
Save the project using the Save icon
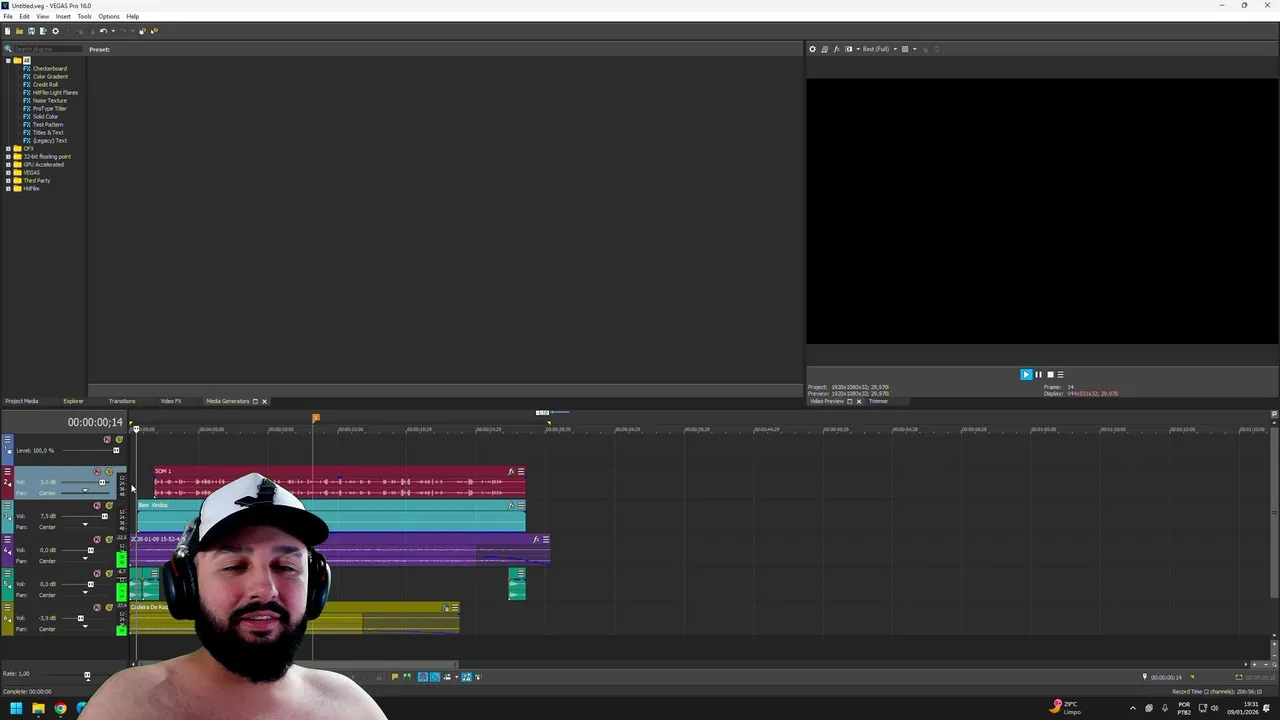pos(31,31)
